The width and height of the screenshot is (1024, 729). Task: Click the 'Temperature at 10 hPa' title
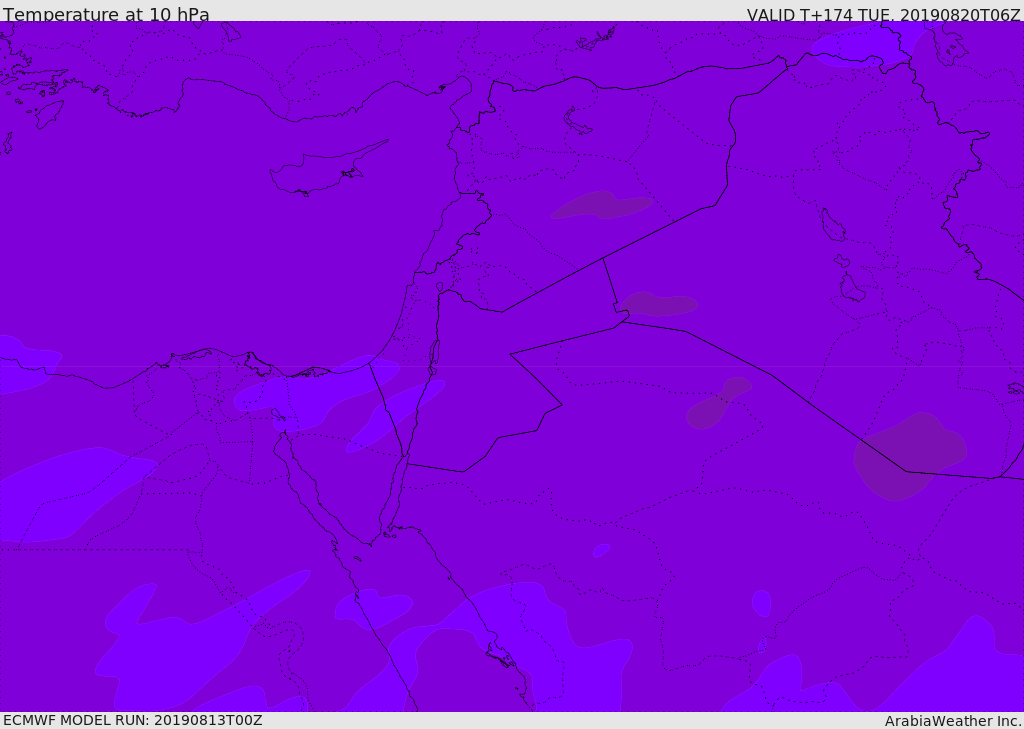pyautogui.click(x=106, y=14)
